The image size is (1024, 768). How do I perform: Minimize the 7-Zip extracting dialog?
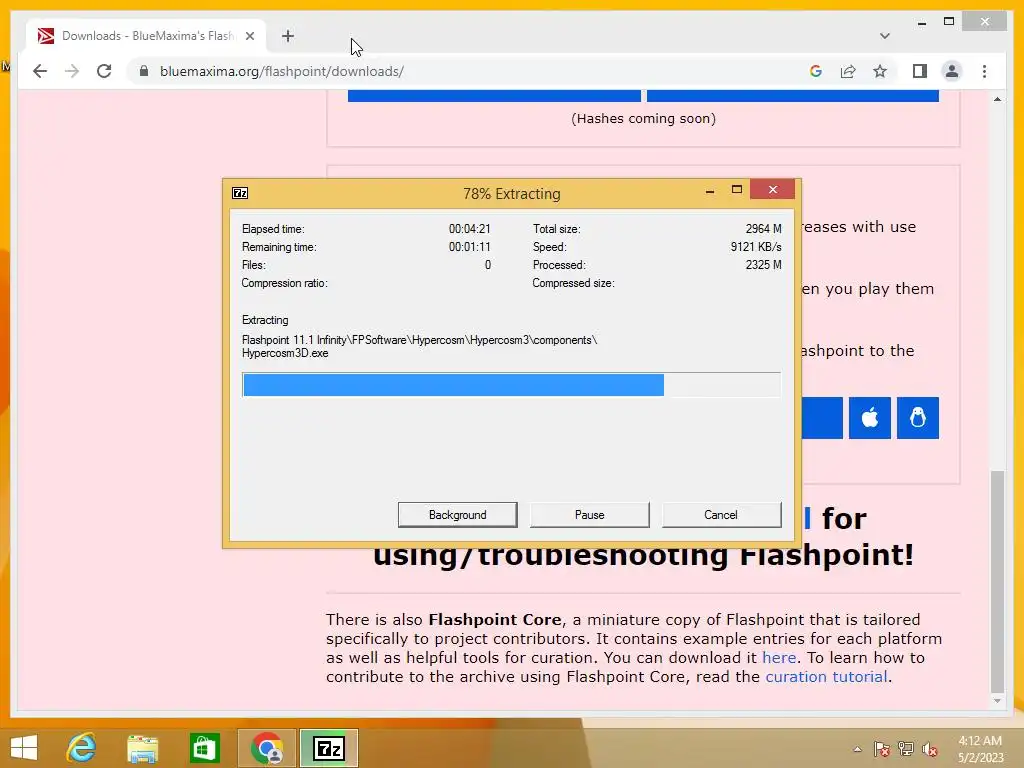pos(710,191)
